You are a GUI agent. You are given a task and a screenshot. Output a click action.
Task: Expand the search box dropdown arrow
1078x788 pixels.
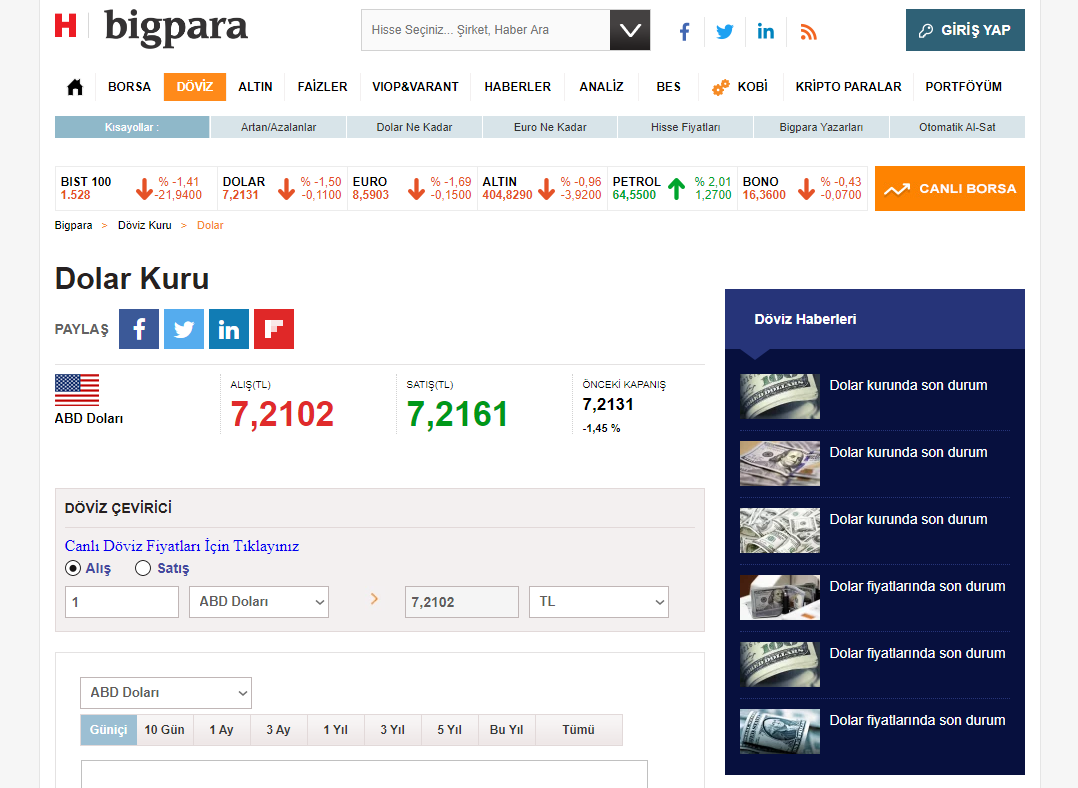630,30
